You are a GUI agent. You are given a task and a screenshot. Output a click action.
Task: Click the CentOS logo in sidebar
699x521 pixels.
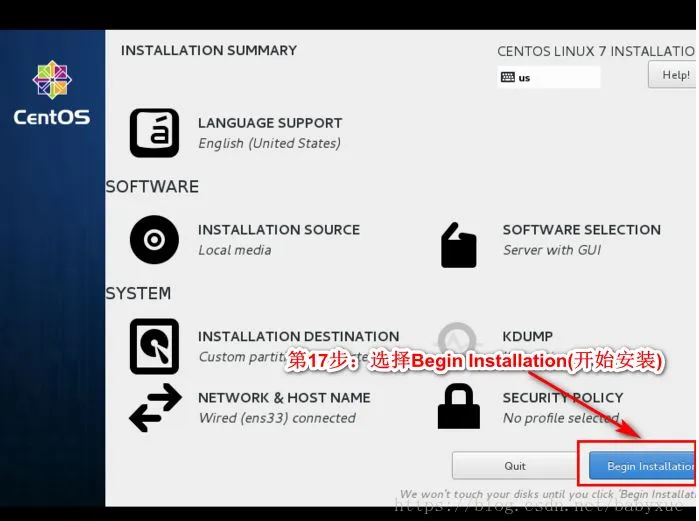tap(52, 80)
